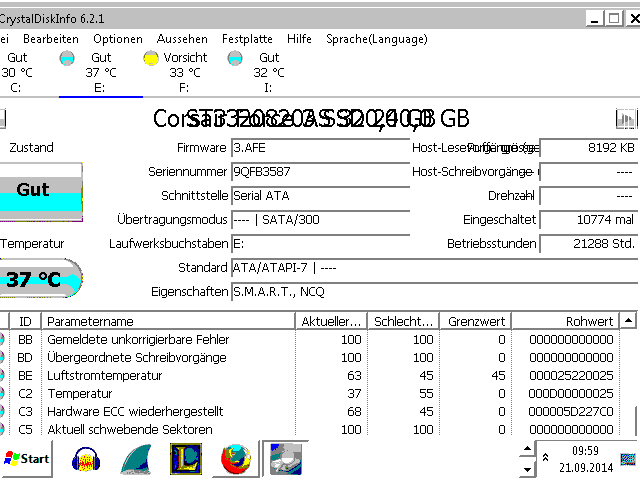Launch Firefox from the taskbar
The width and height of the screenshot is (640, 480).
[x=236, y=459]
